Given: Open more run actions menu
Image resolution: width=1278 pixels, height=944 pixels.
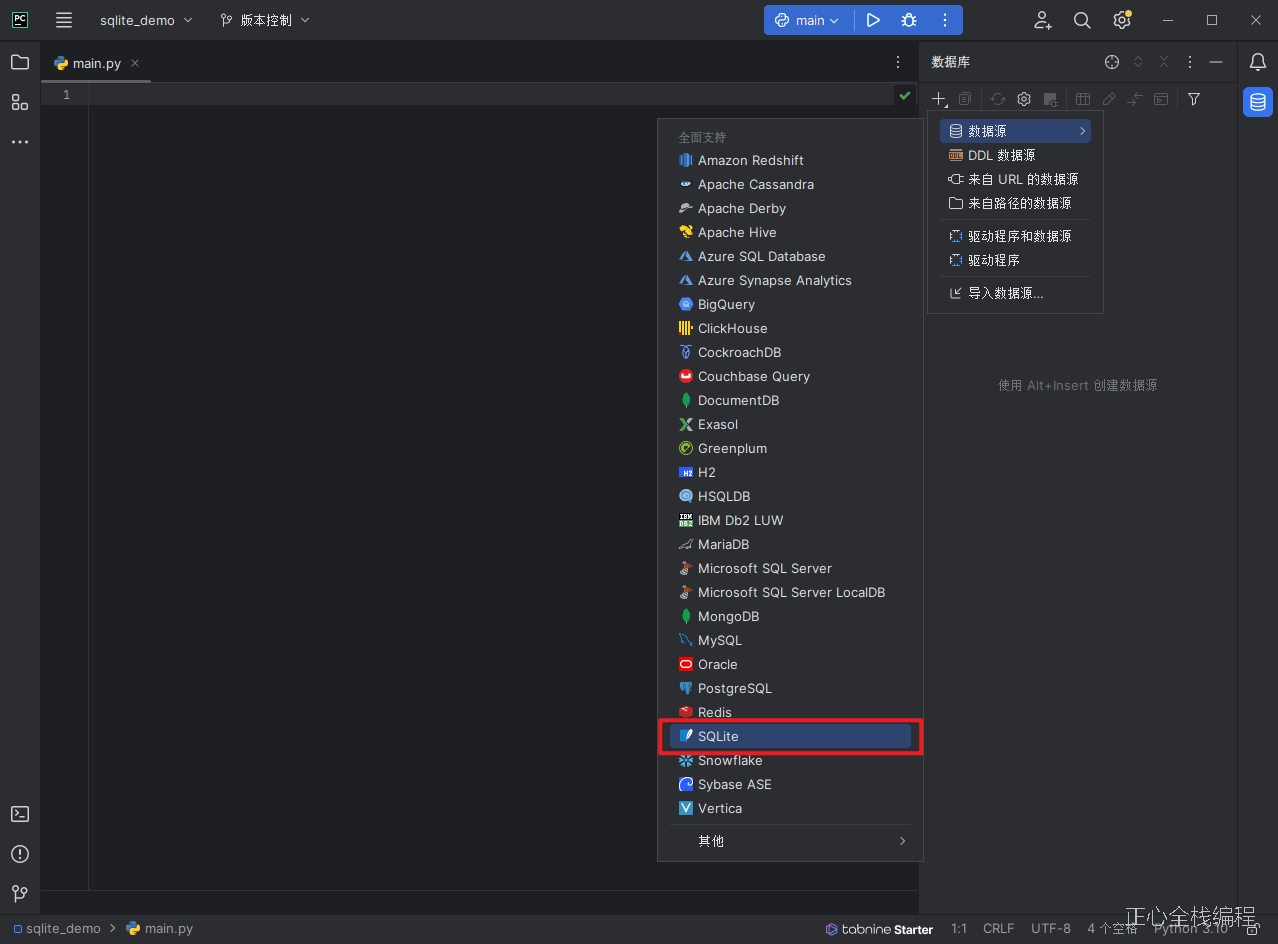Looking at the screenshot, I should (x=945, y=20).
